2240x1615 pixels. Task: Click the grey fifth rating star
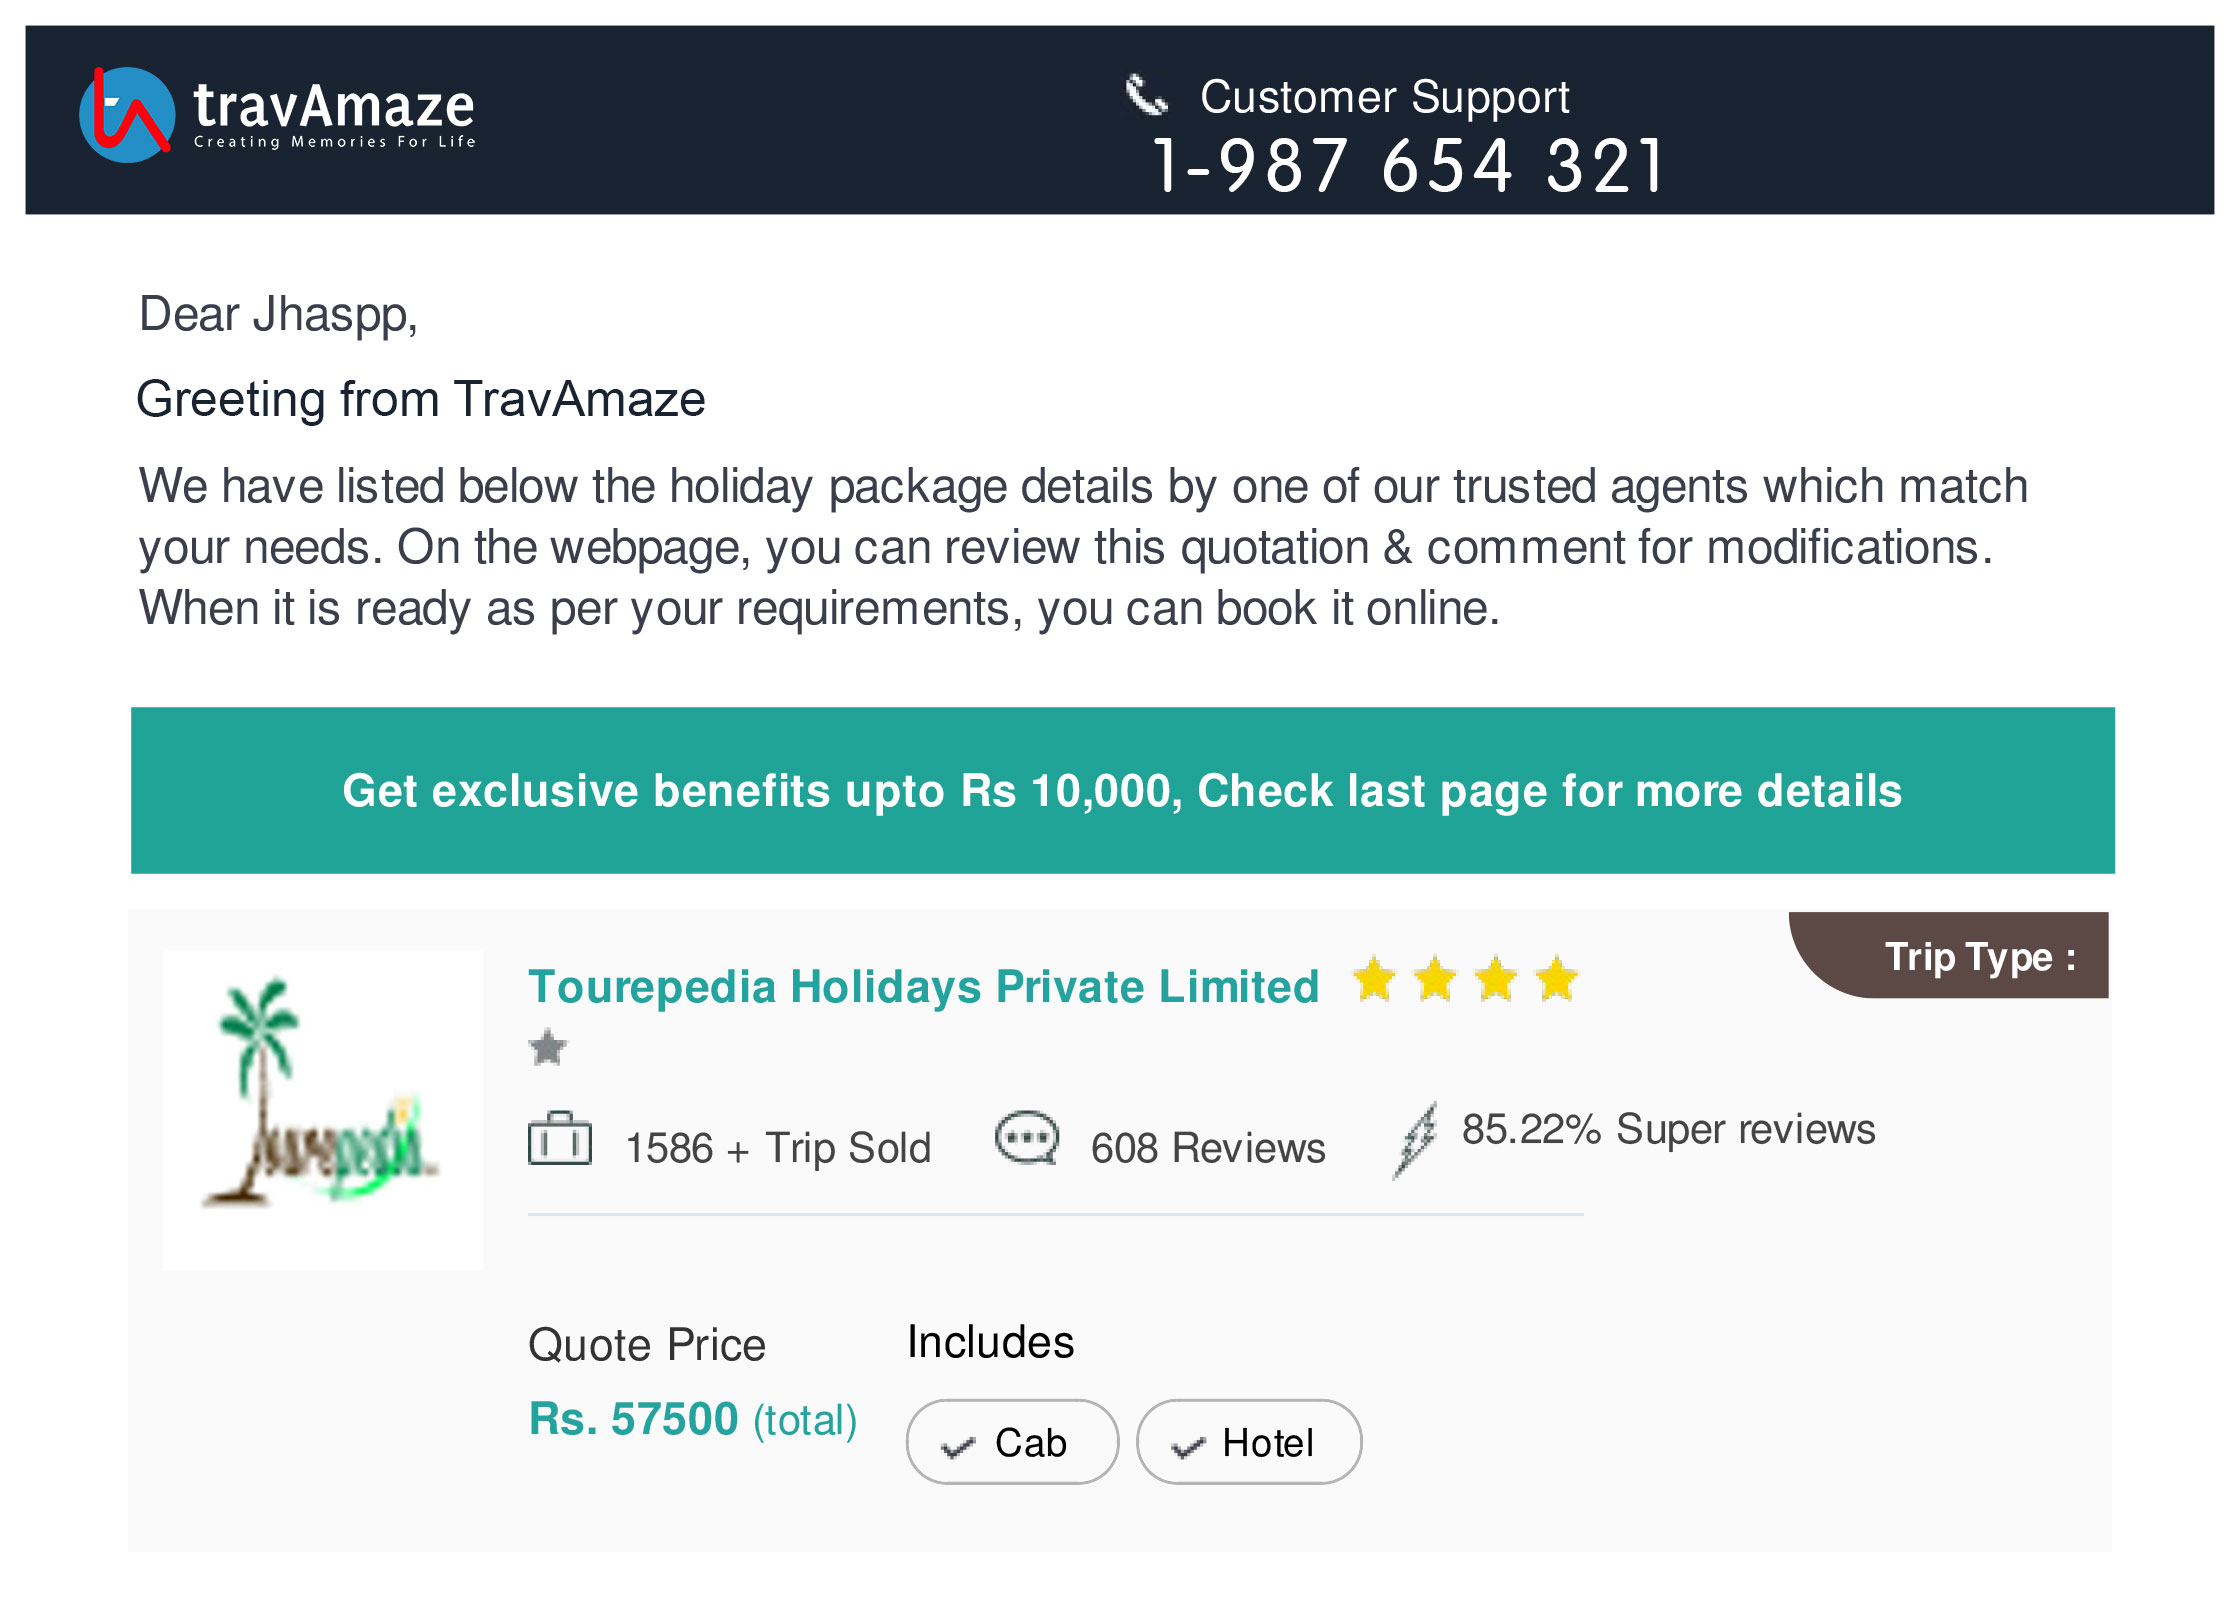pos(548,1047)
